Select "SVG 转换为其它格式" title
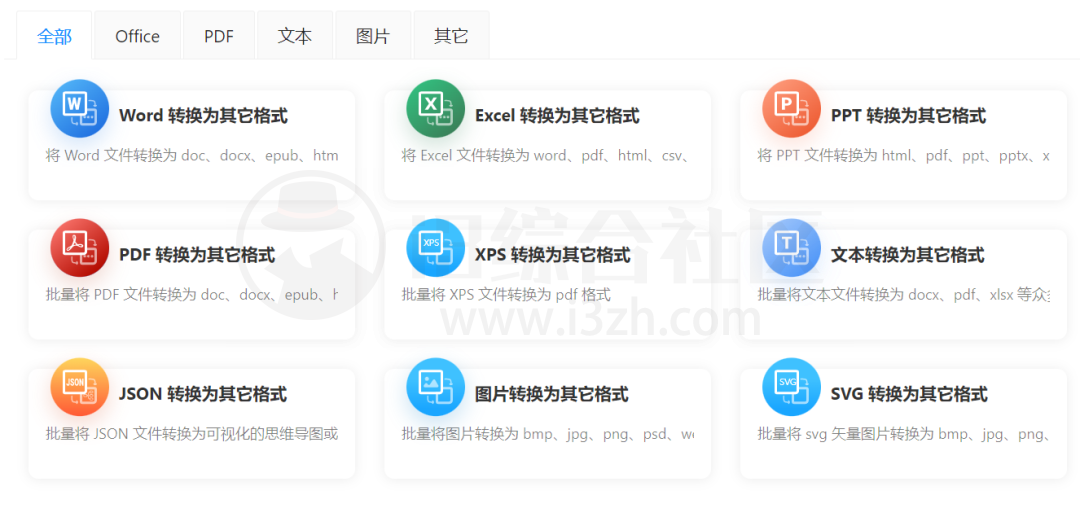 point(909,394)
